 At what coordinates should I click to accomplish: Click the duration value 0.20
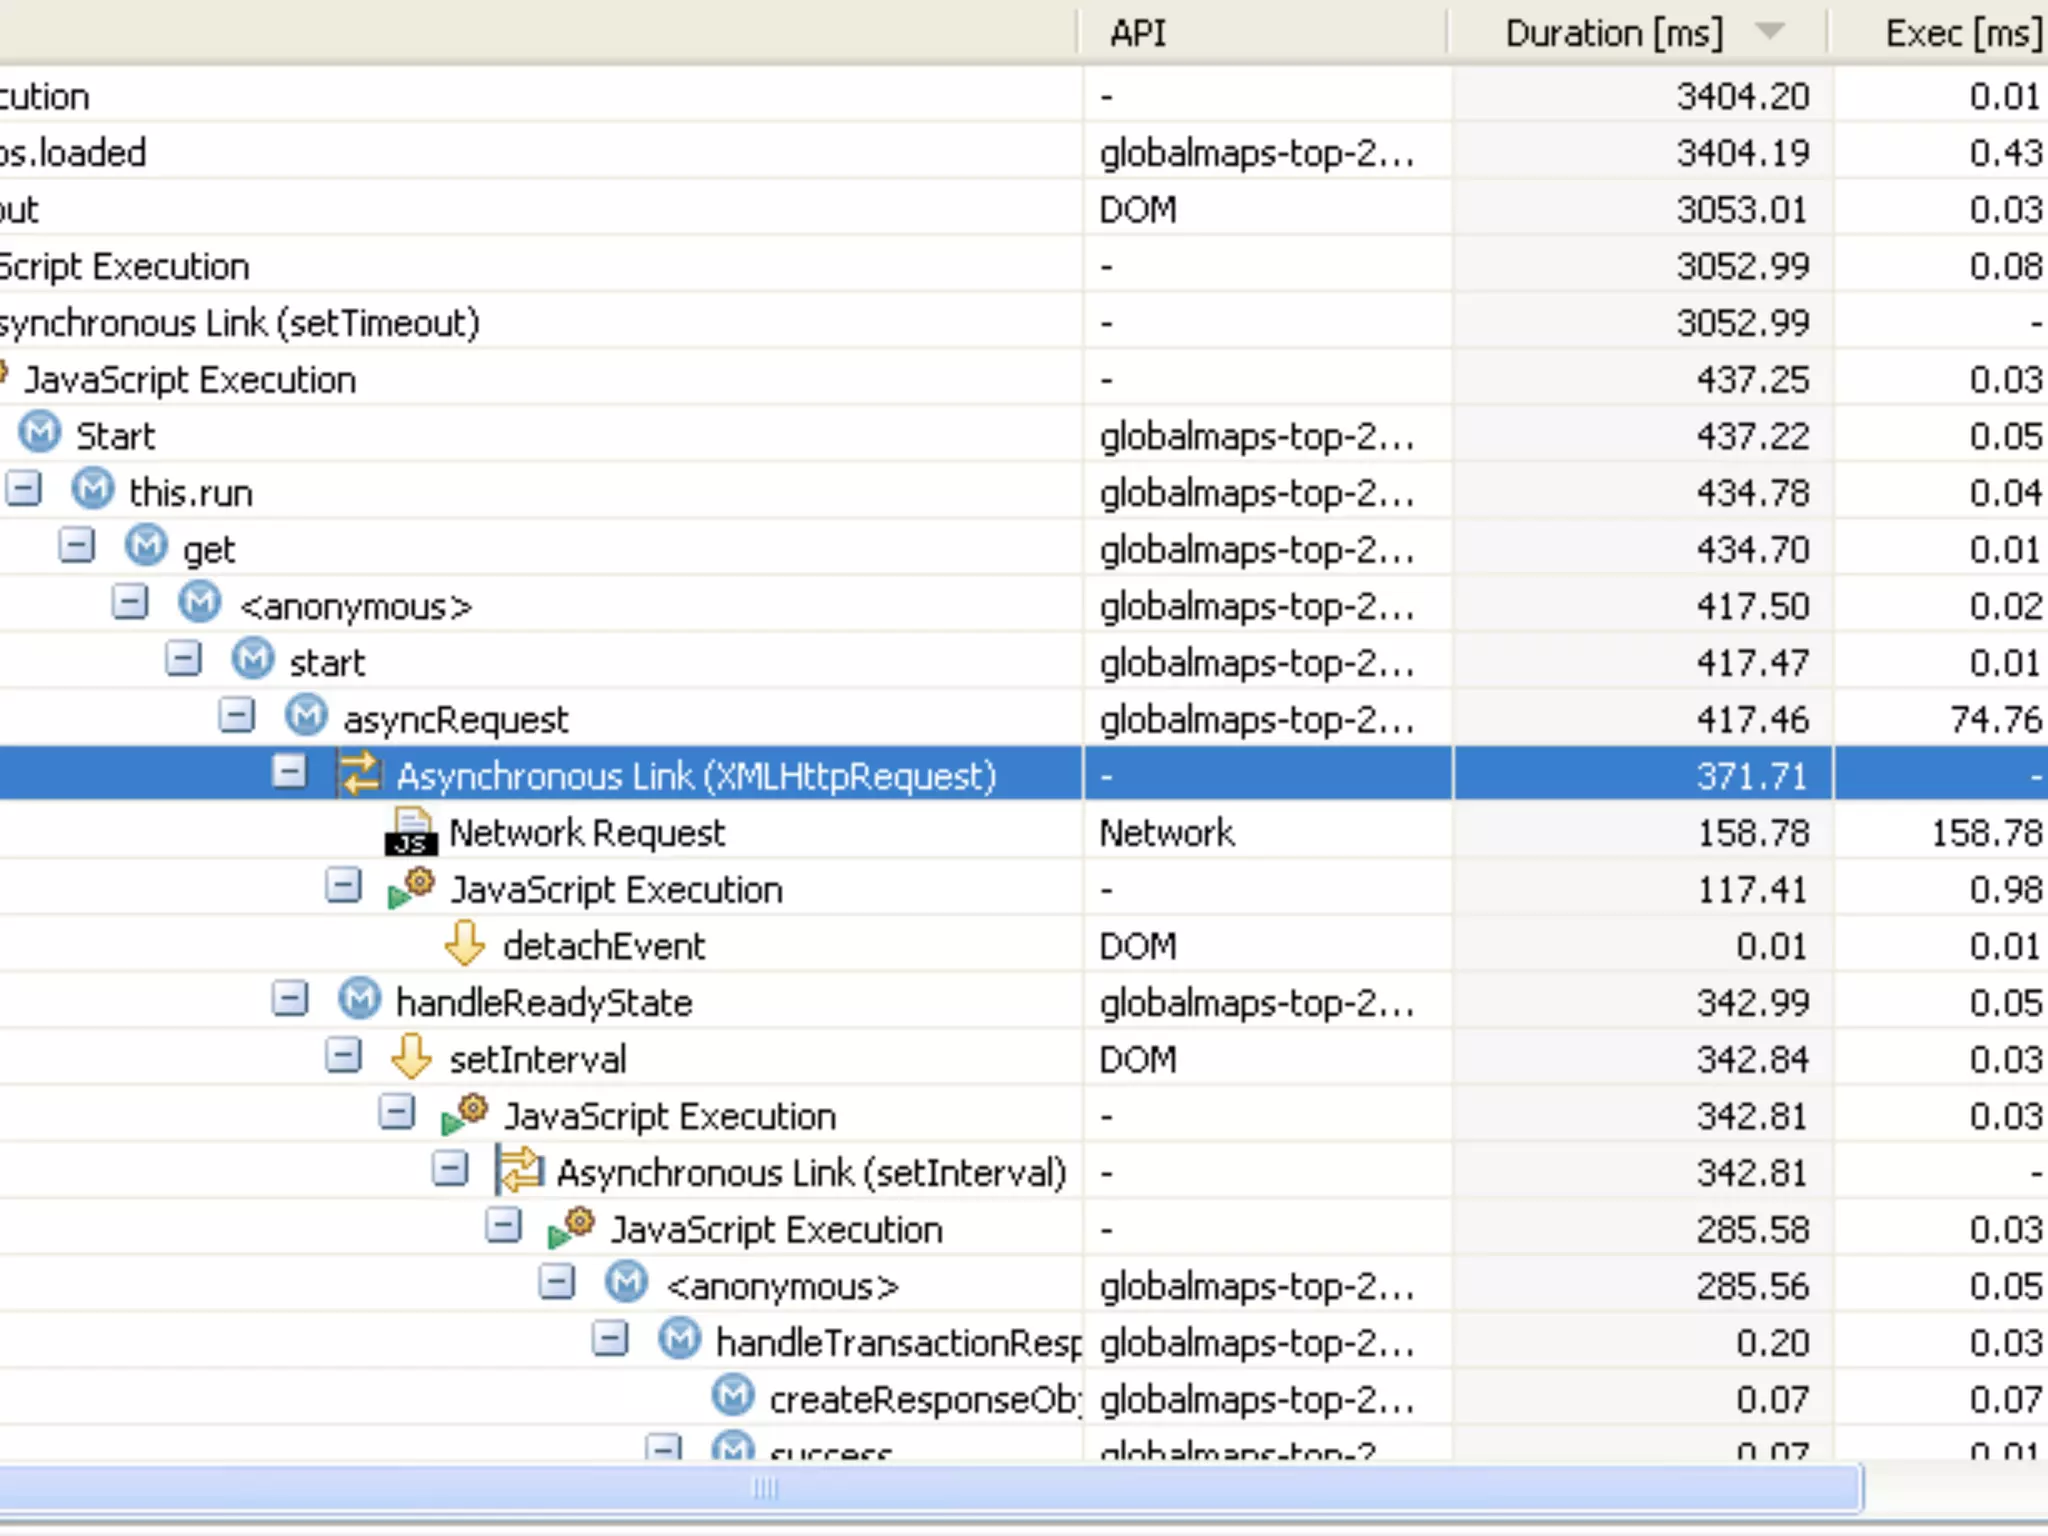click(1773, 1342)
